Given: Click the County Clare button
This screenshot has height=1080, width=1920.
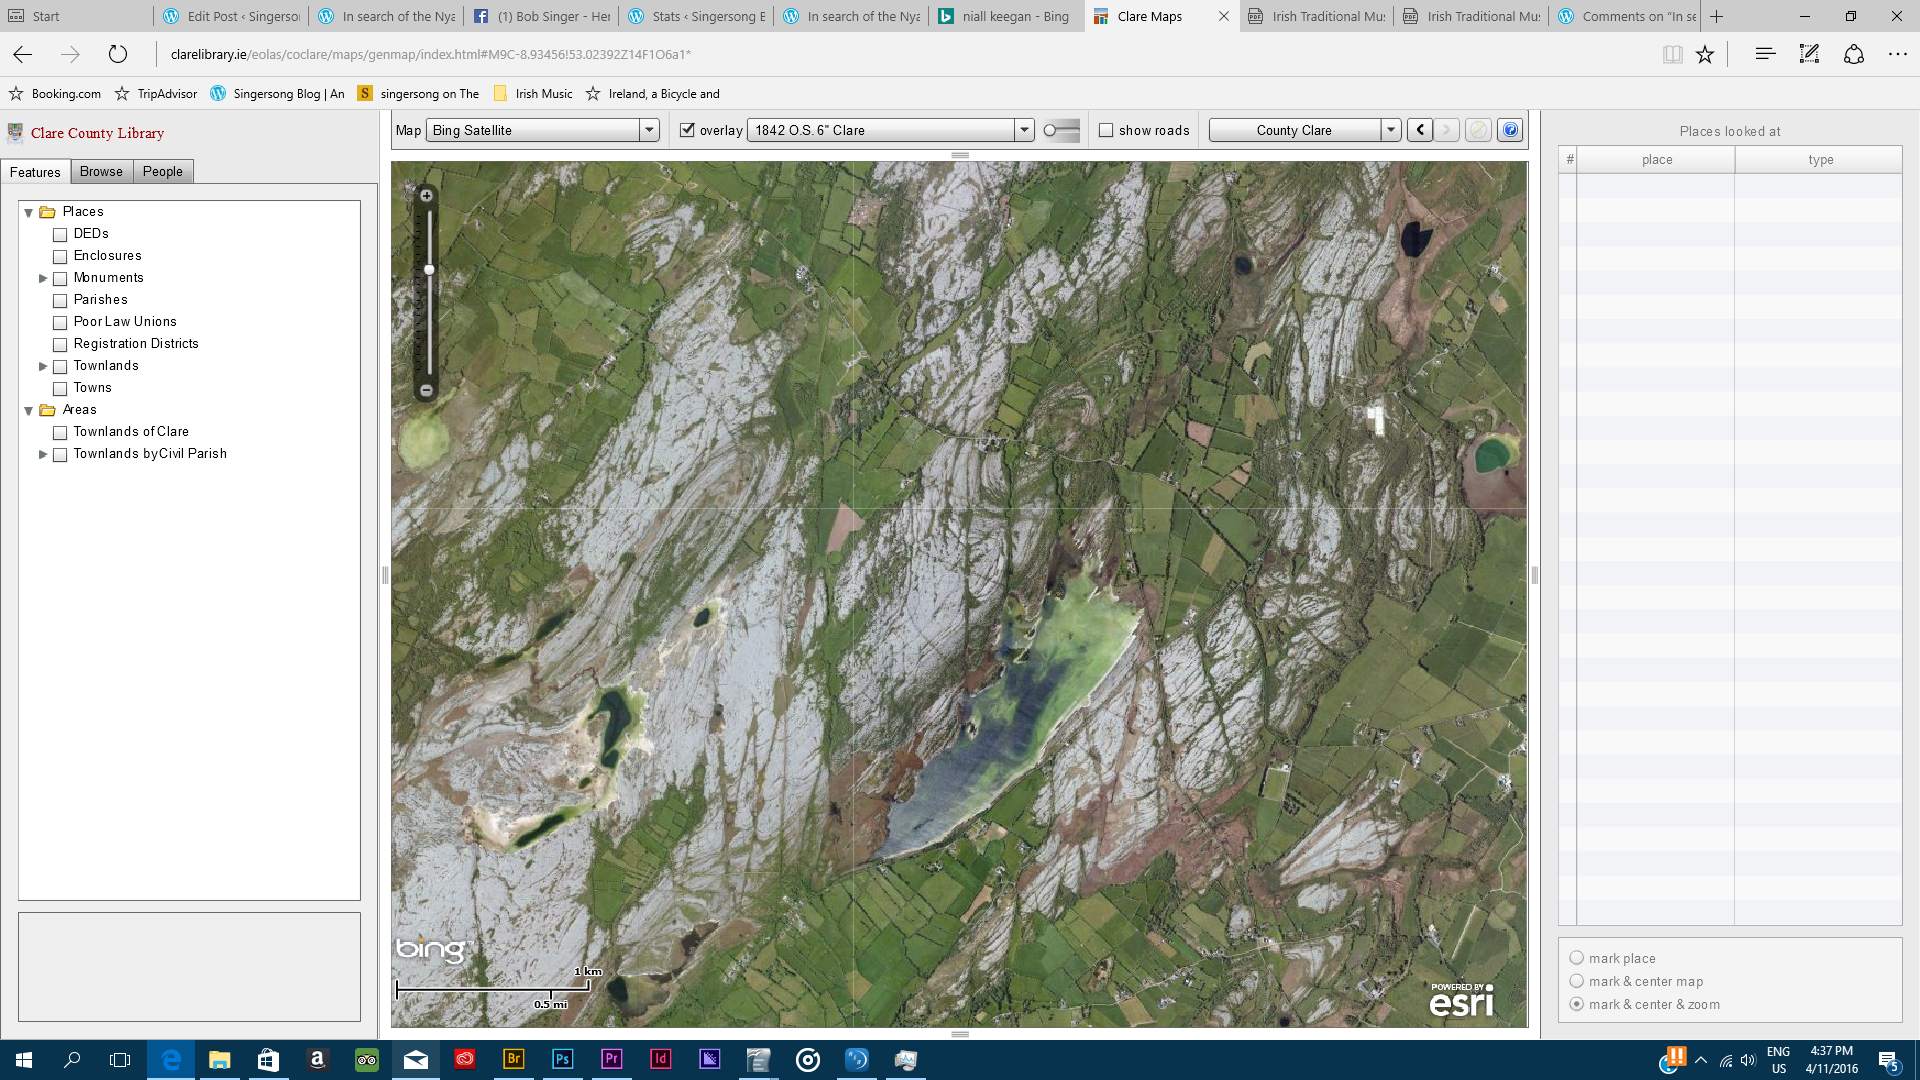Looking at the screenshot, I should click(1294, 130).
